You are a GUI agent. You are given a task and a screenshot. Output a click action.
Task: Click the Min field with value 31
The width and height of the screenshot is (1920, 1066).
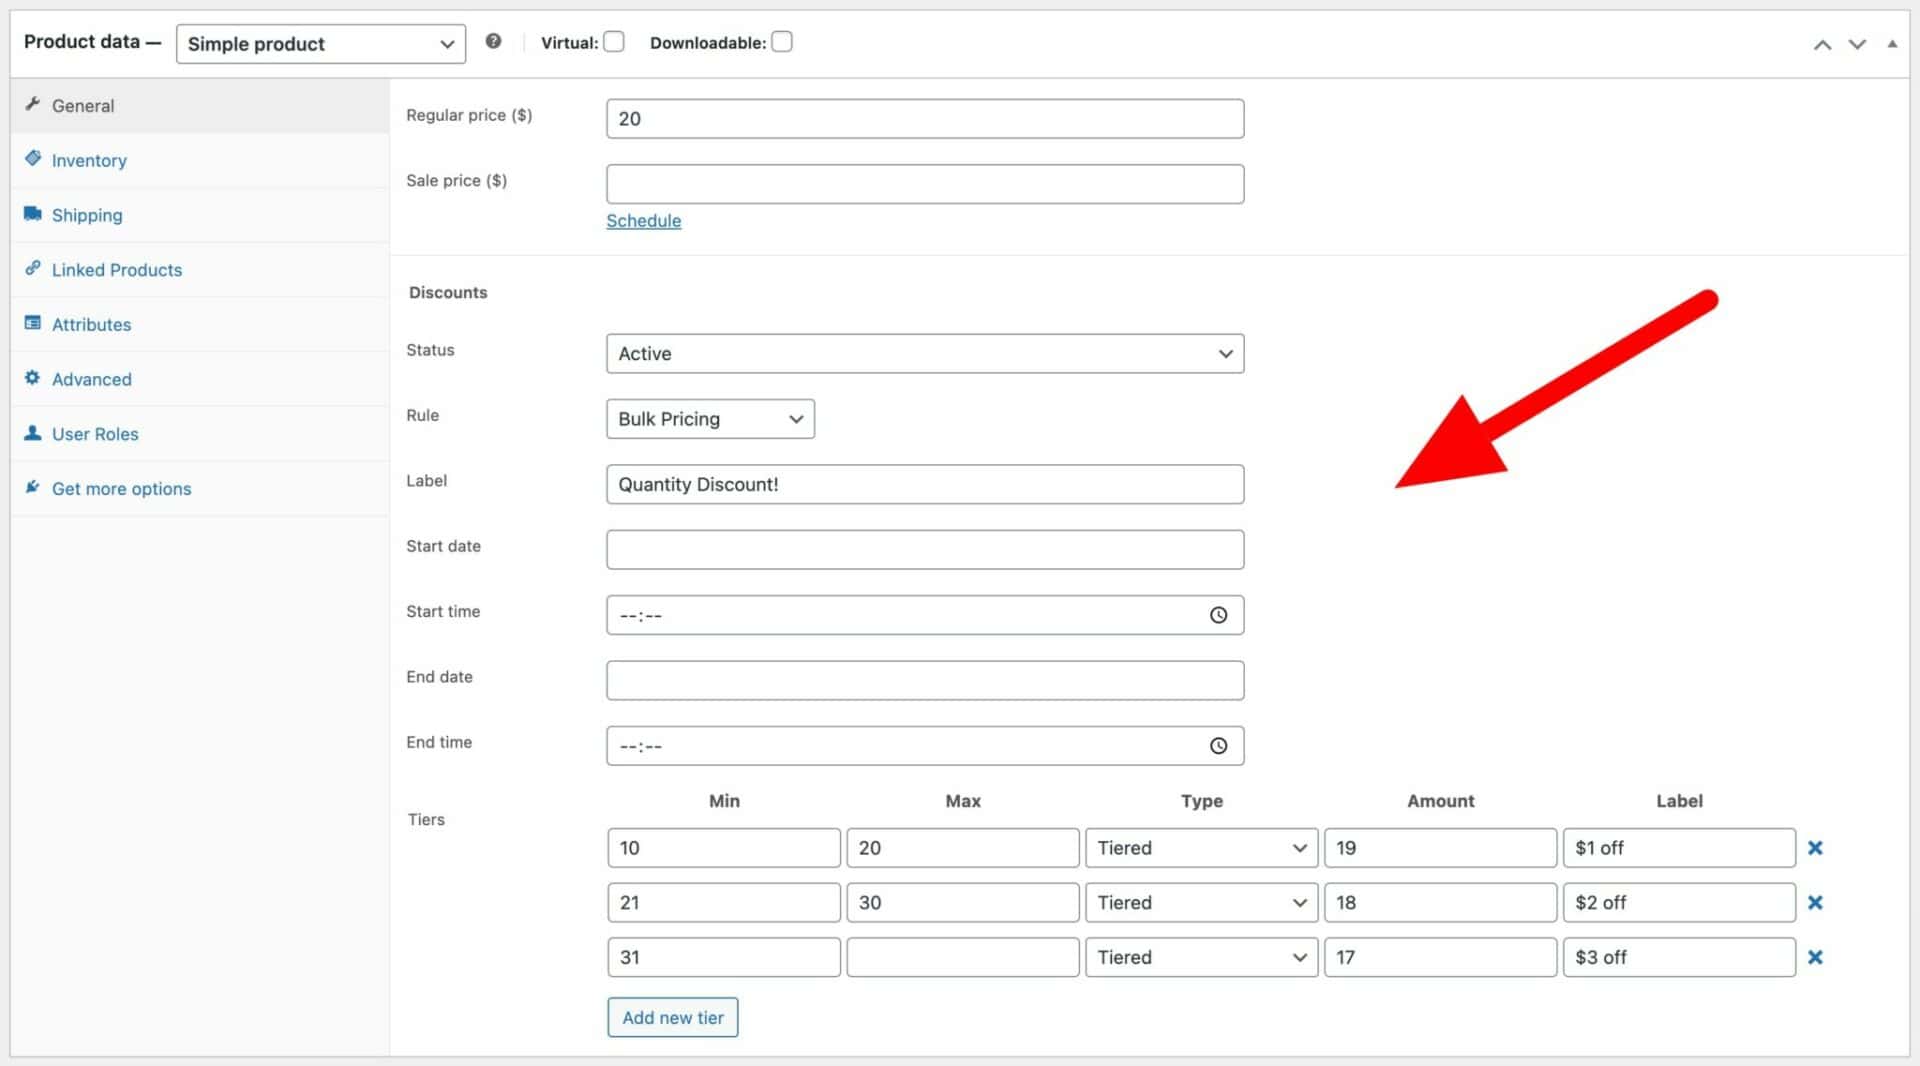pos(724,958)
